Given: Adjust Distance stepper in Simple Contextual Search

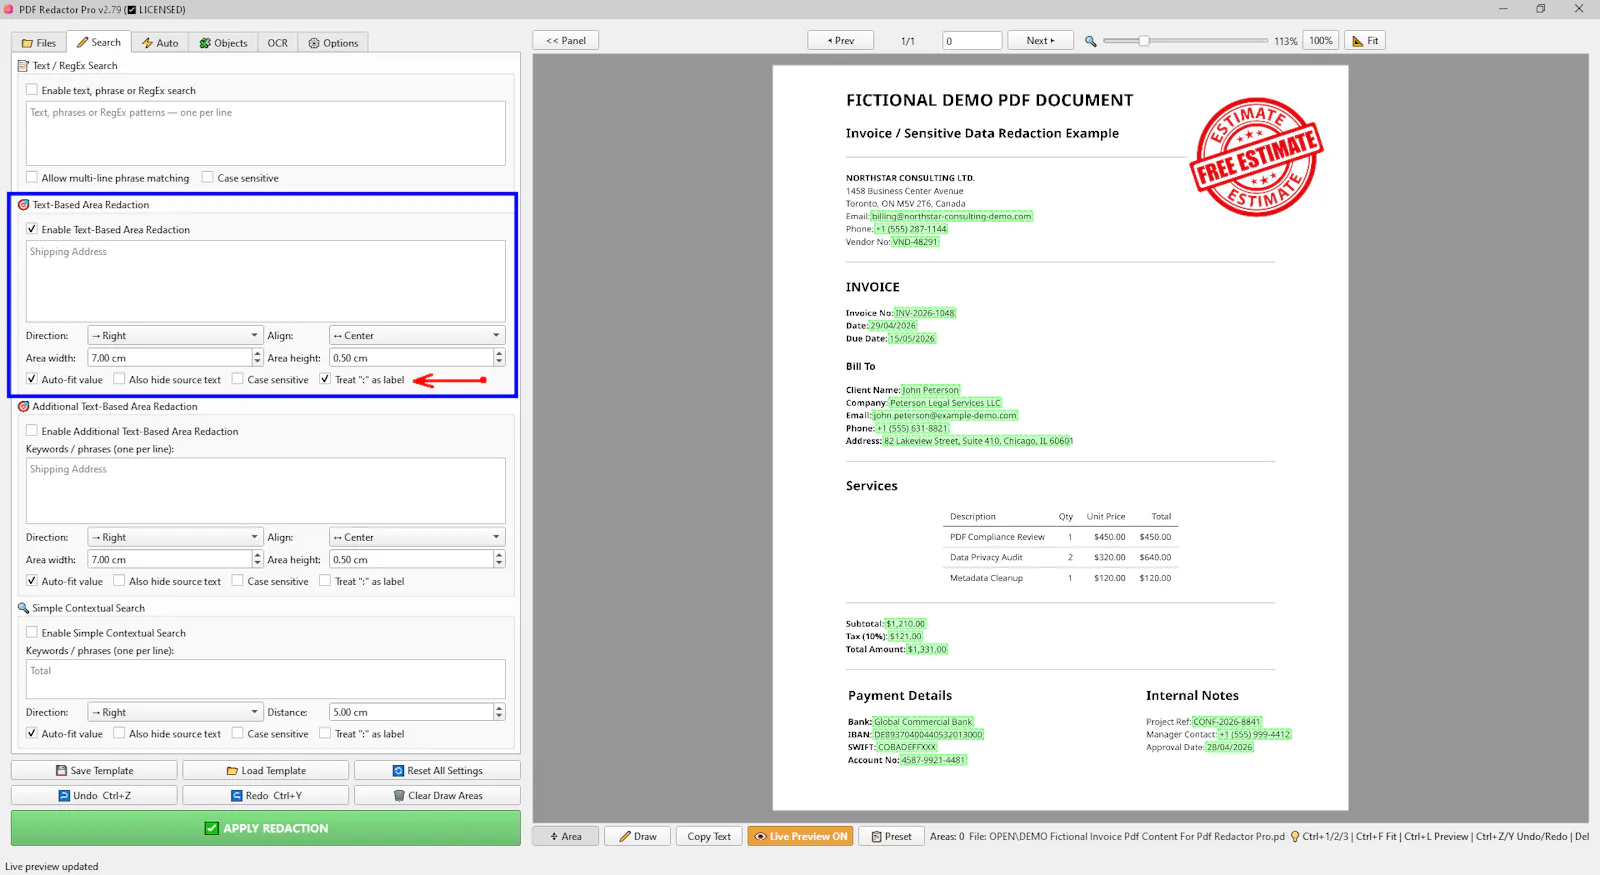Looking at the screenshot, I should 499,712.
